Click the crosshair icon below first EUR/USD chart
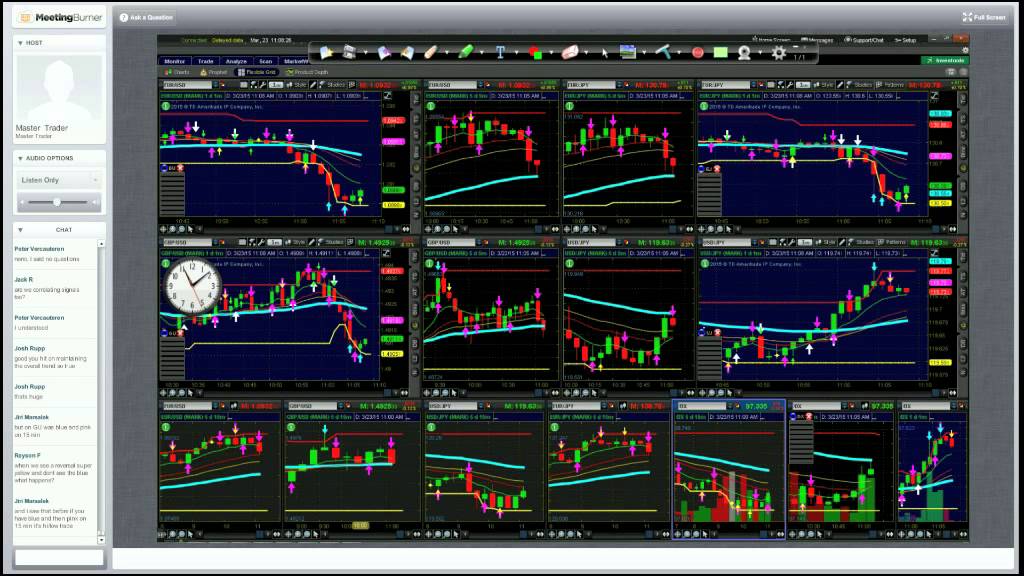The width and height of the screenshot is (1024, 576). click(164, 229)
